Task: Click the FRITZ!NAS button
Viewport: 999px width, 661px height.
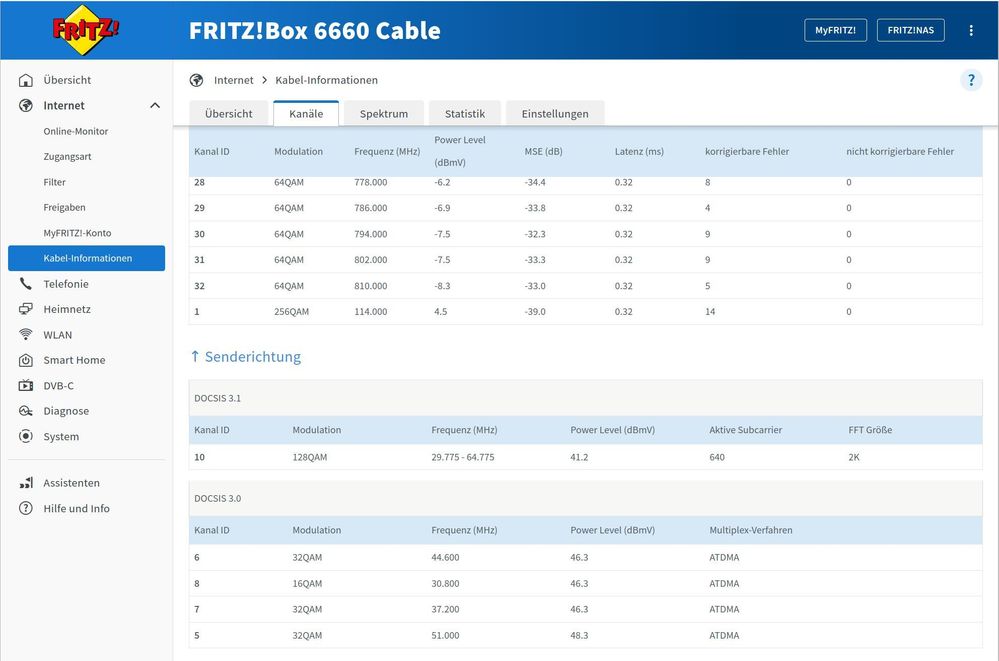Action: pyautogui.click(x=910, y=30)
